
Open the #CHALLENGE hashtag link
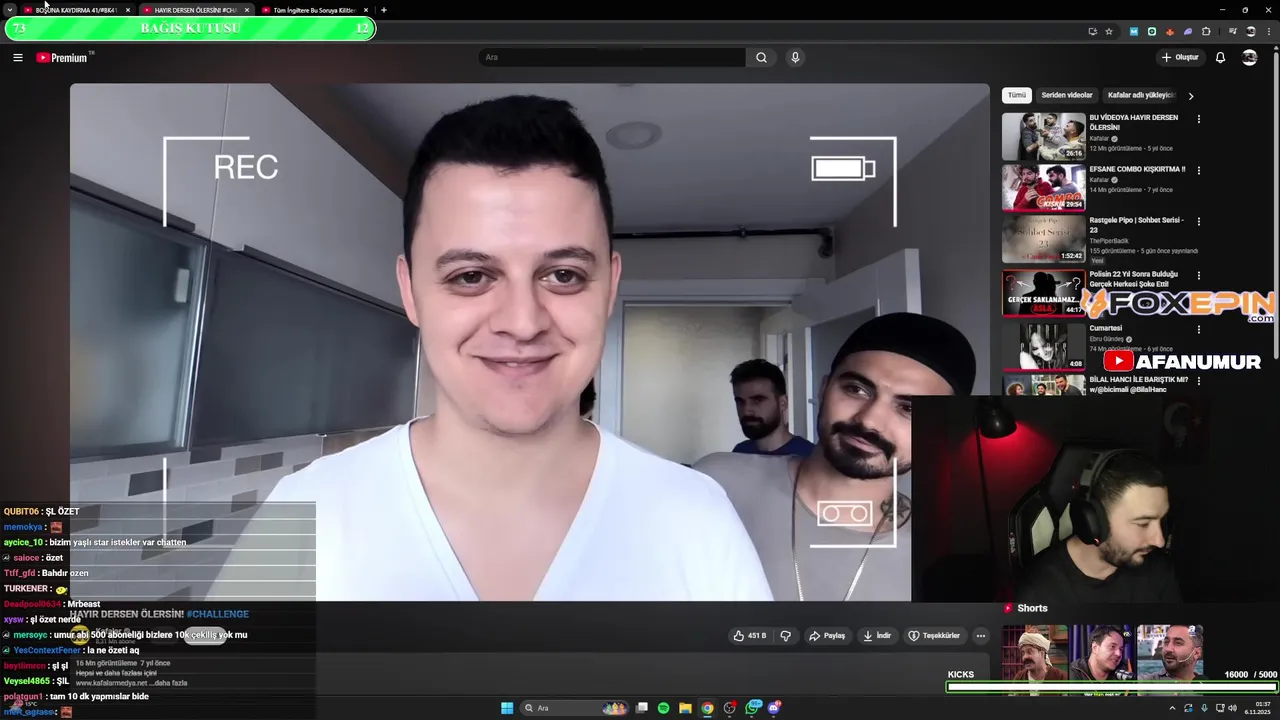click(218, 614)
